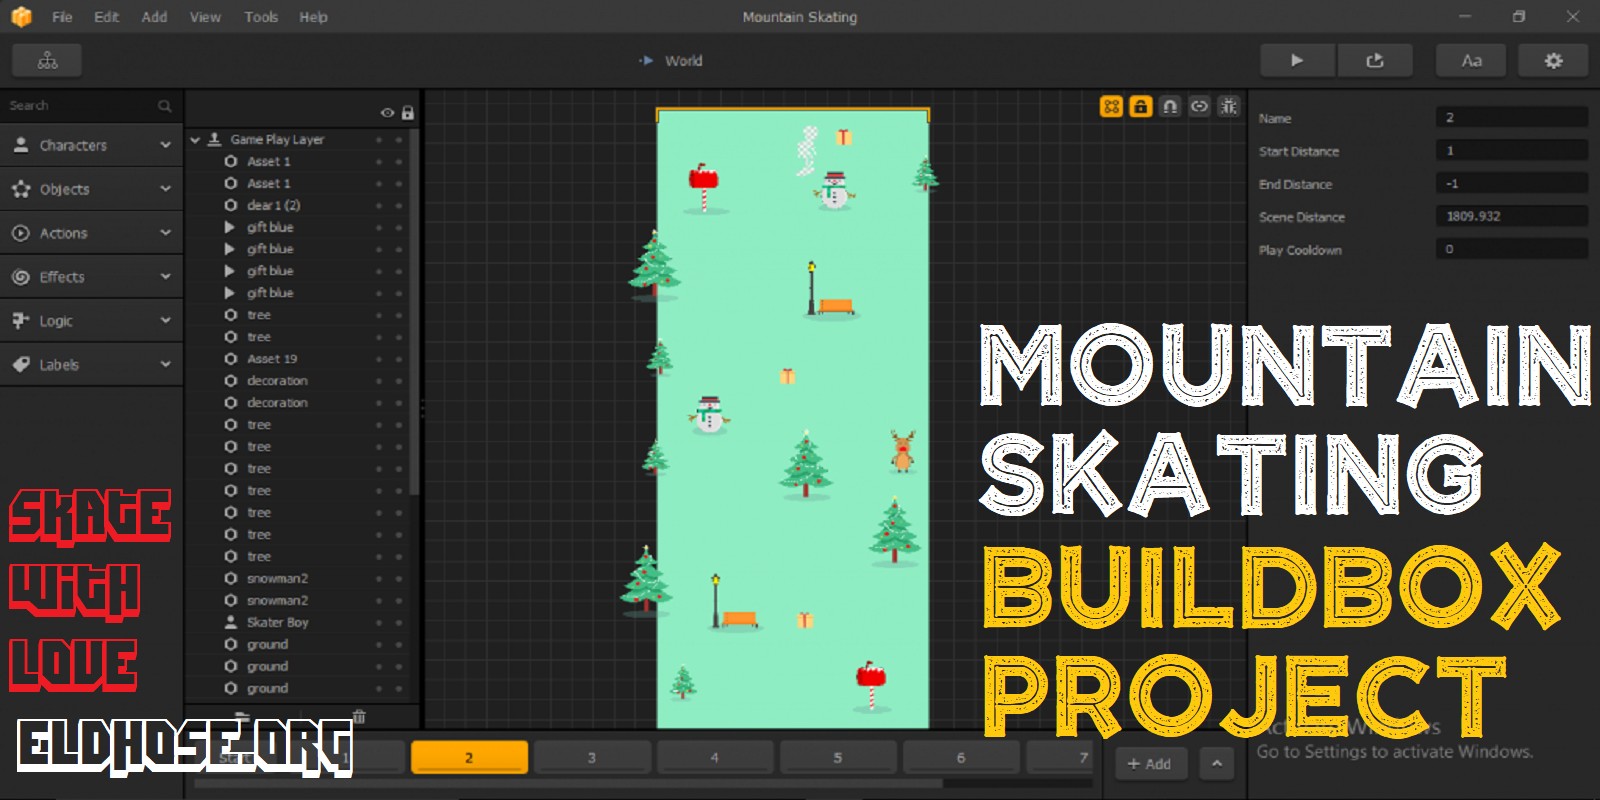
Task: Open the Tools menu
Action: click(261, 17)
